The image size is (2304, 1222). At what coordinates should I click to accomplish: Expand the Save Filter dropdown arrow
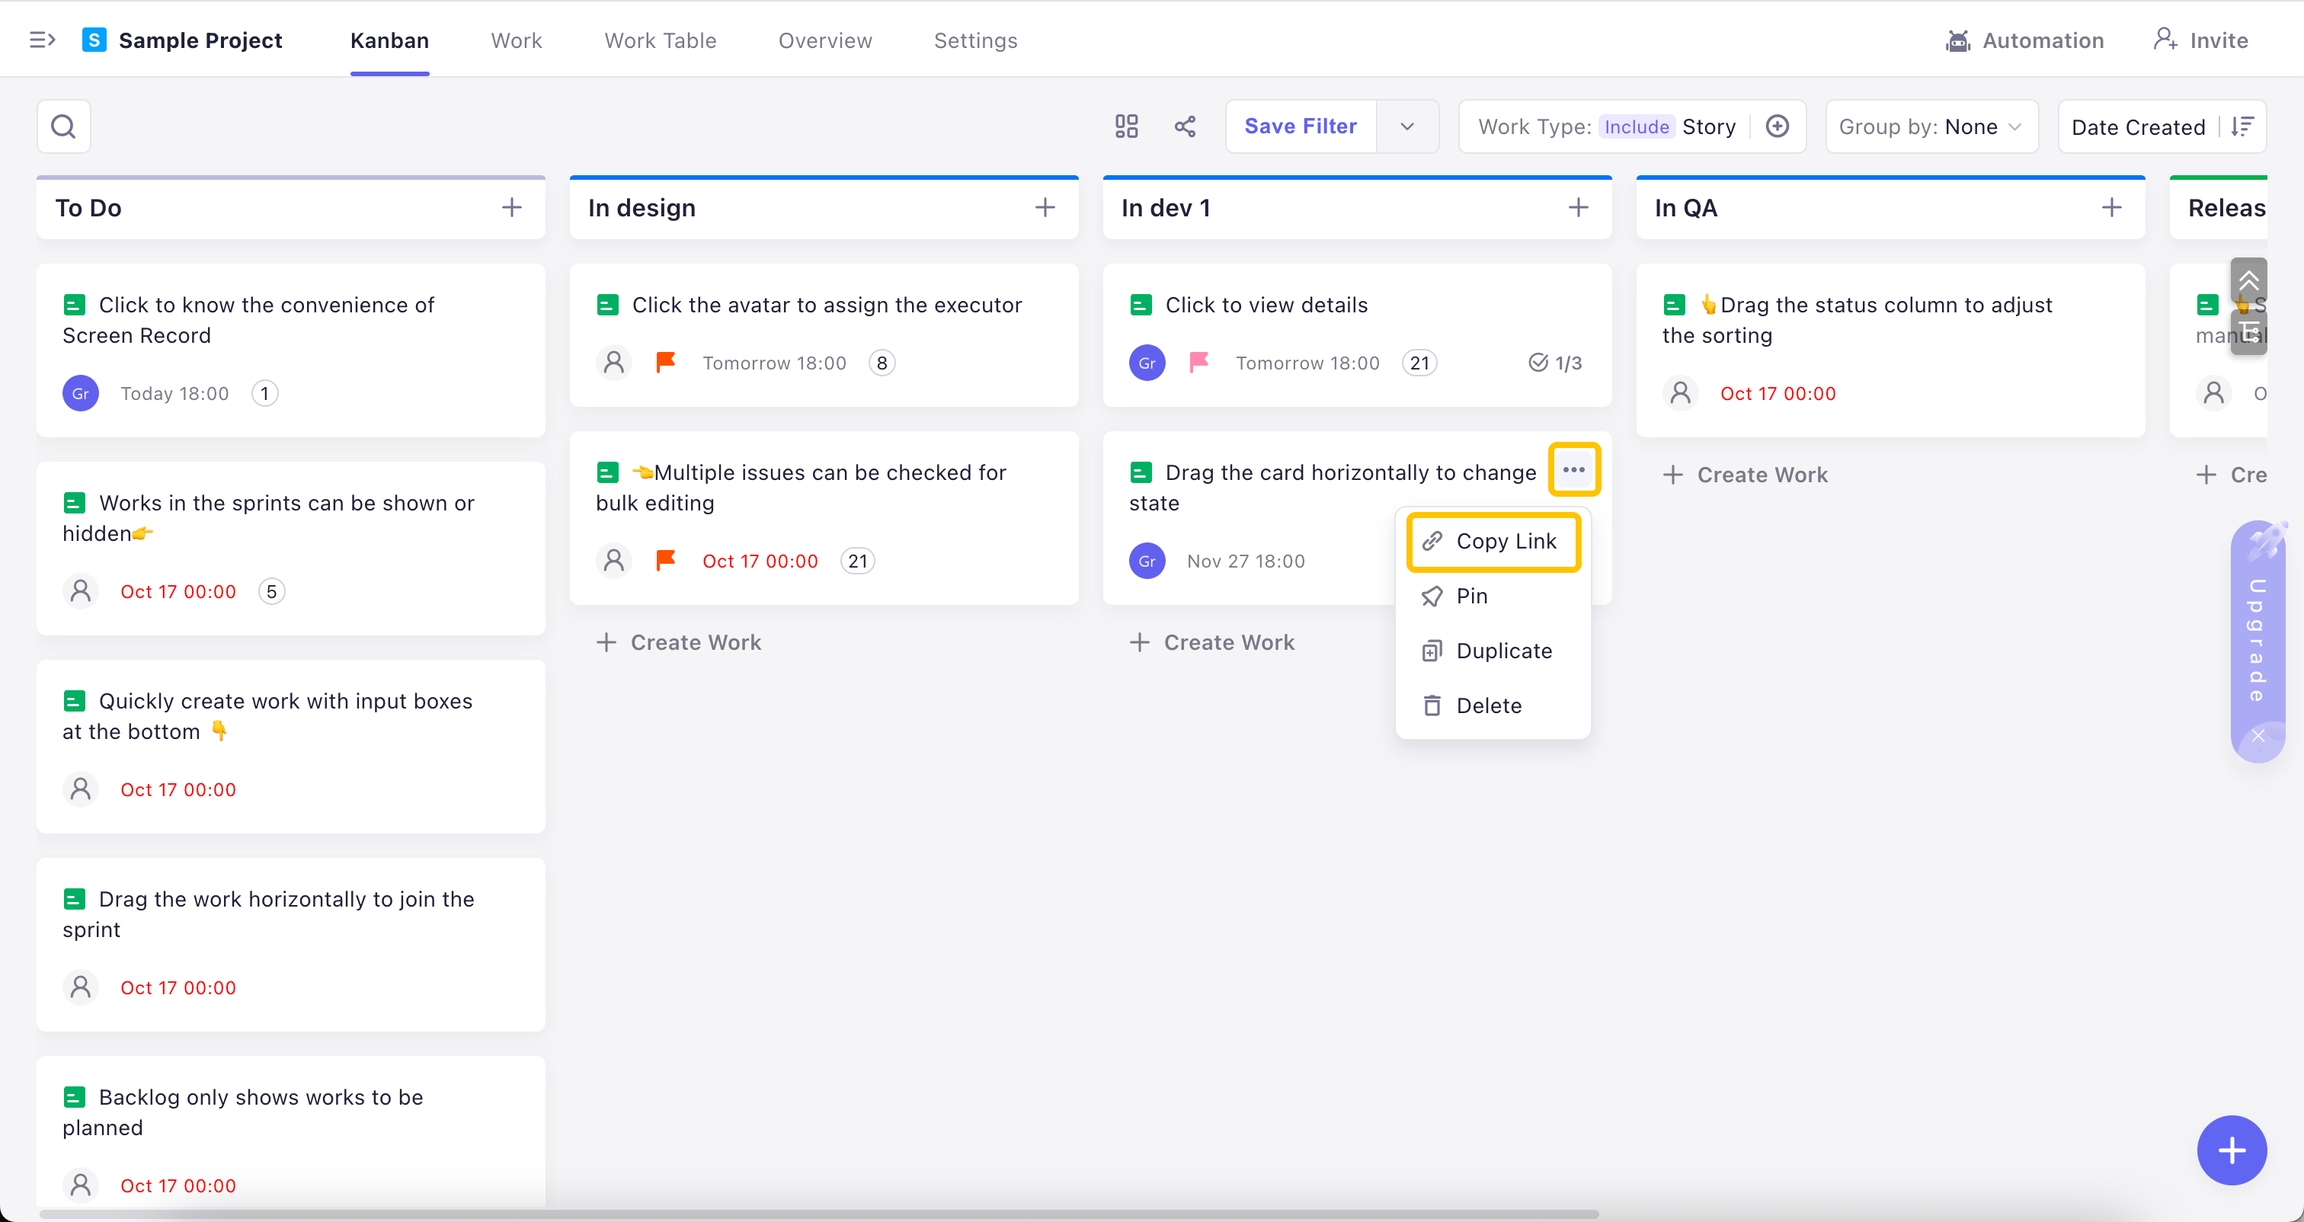click(x=1407, y=127)
